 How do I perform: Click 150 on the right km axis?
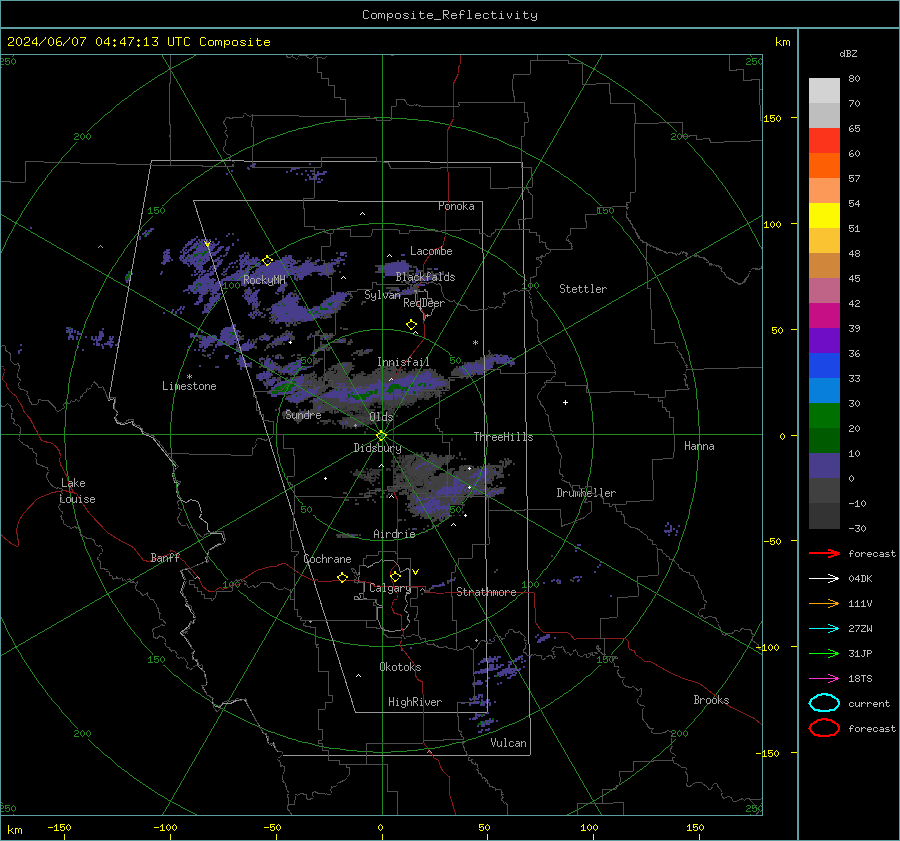click(x=773, y=118)
